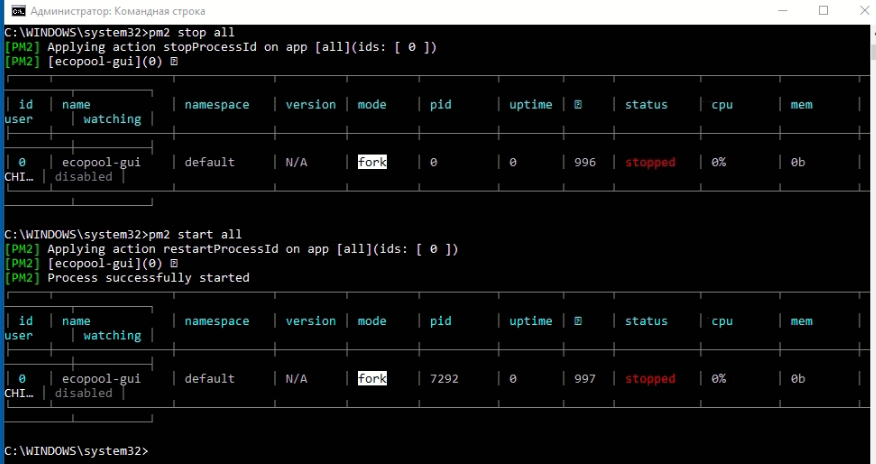Click the "Applying action restartProcessId" log line
Image resolution: width=876 pixels, height=464 pixels.
[231, 249]
